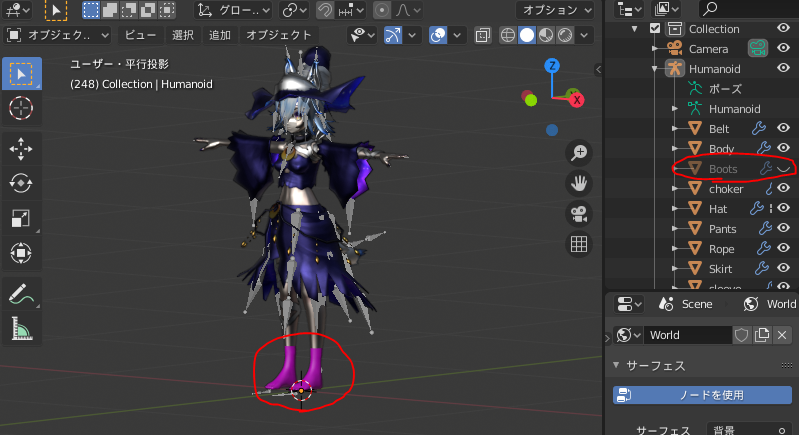Select the Measure tool

click(x=21, y=328)
